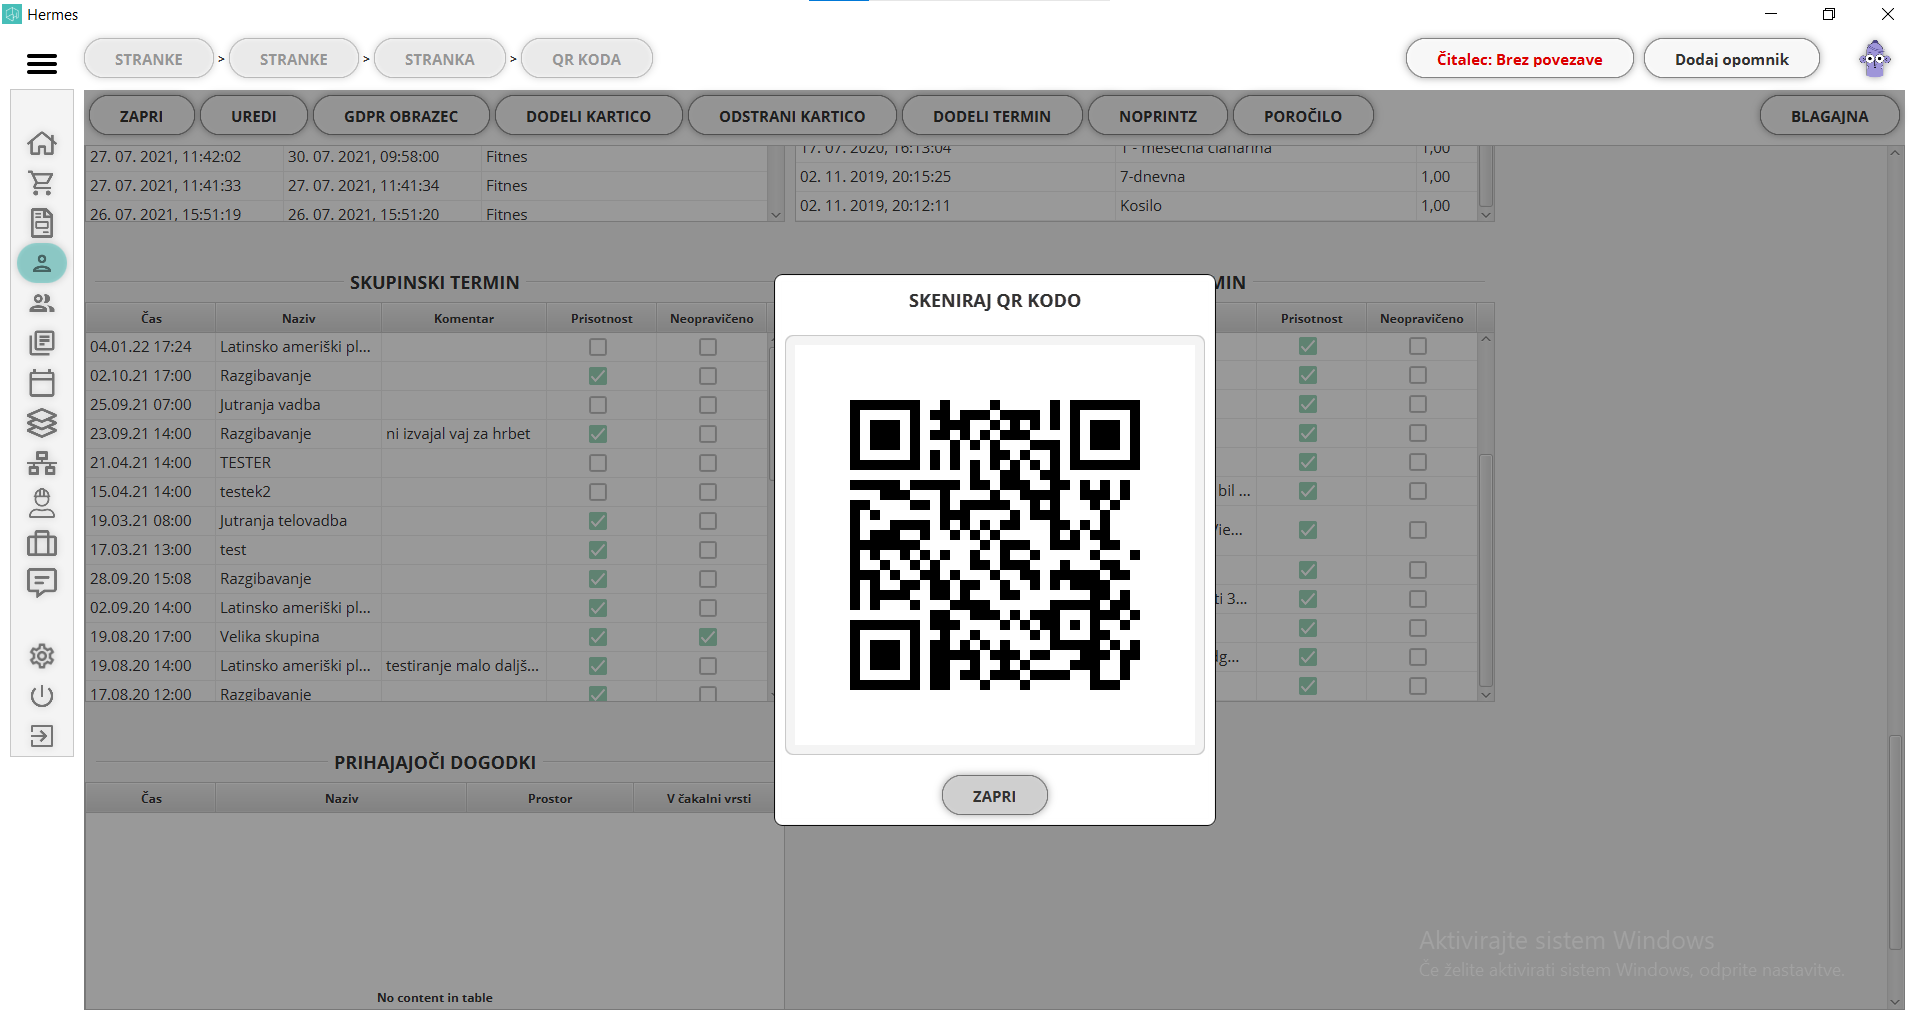Open the POROČILO report
1916x1027 pixels.
click(x=1303, y=116)
